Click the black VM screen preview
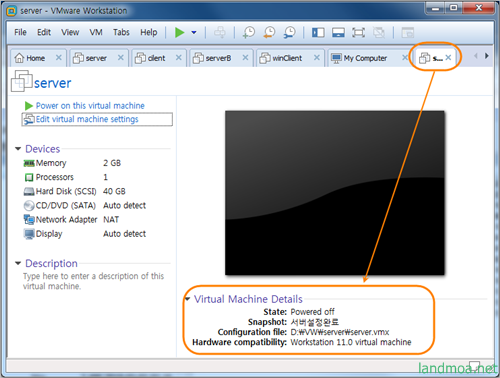Image resolution: width=500 pixels, height=378 pixels. tap(335, 193)
